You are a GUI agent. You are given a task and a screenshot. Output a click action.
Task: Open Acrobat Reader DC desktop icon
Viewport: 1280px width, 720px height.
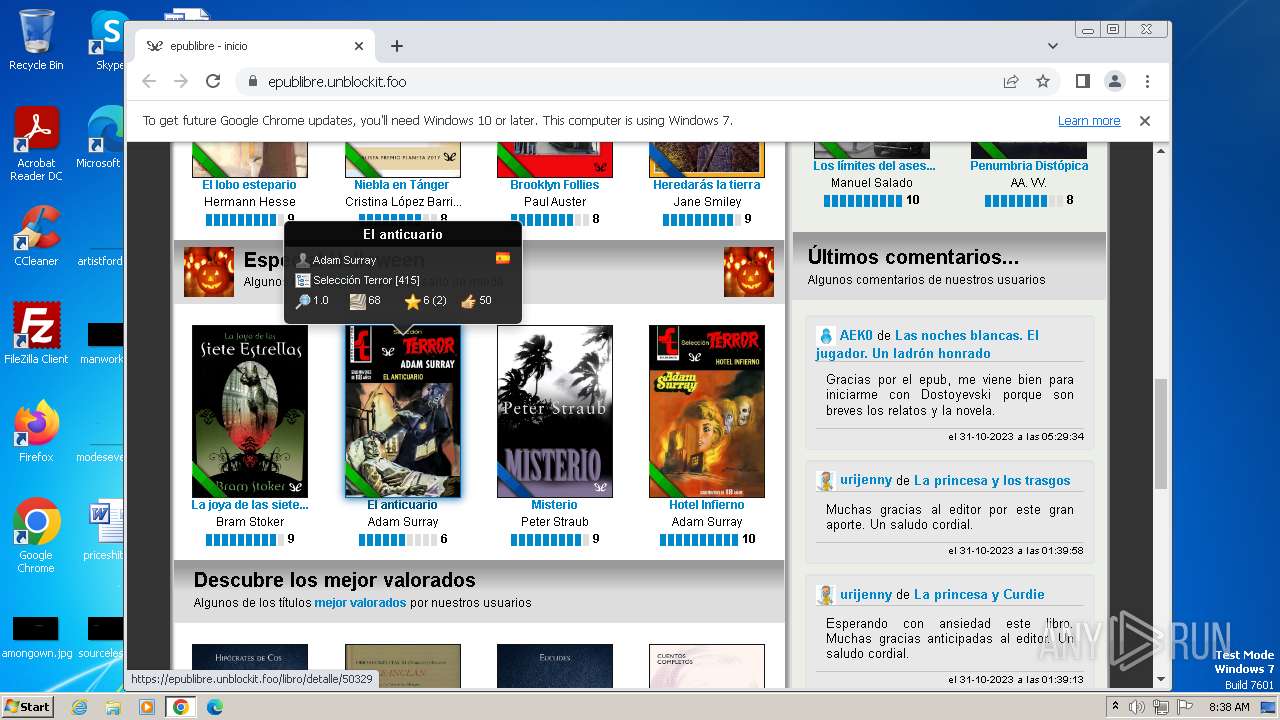(x=36, y=144)
